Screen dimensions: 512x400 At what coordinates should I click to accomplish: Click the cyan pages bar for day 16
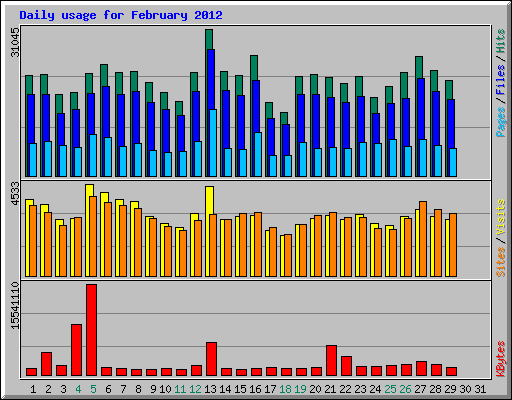[258, 154]
